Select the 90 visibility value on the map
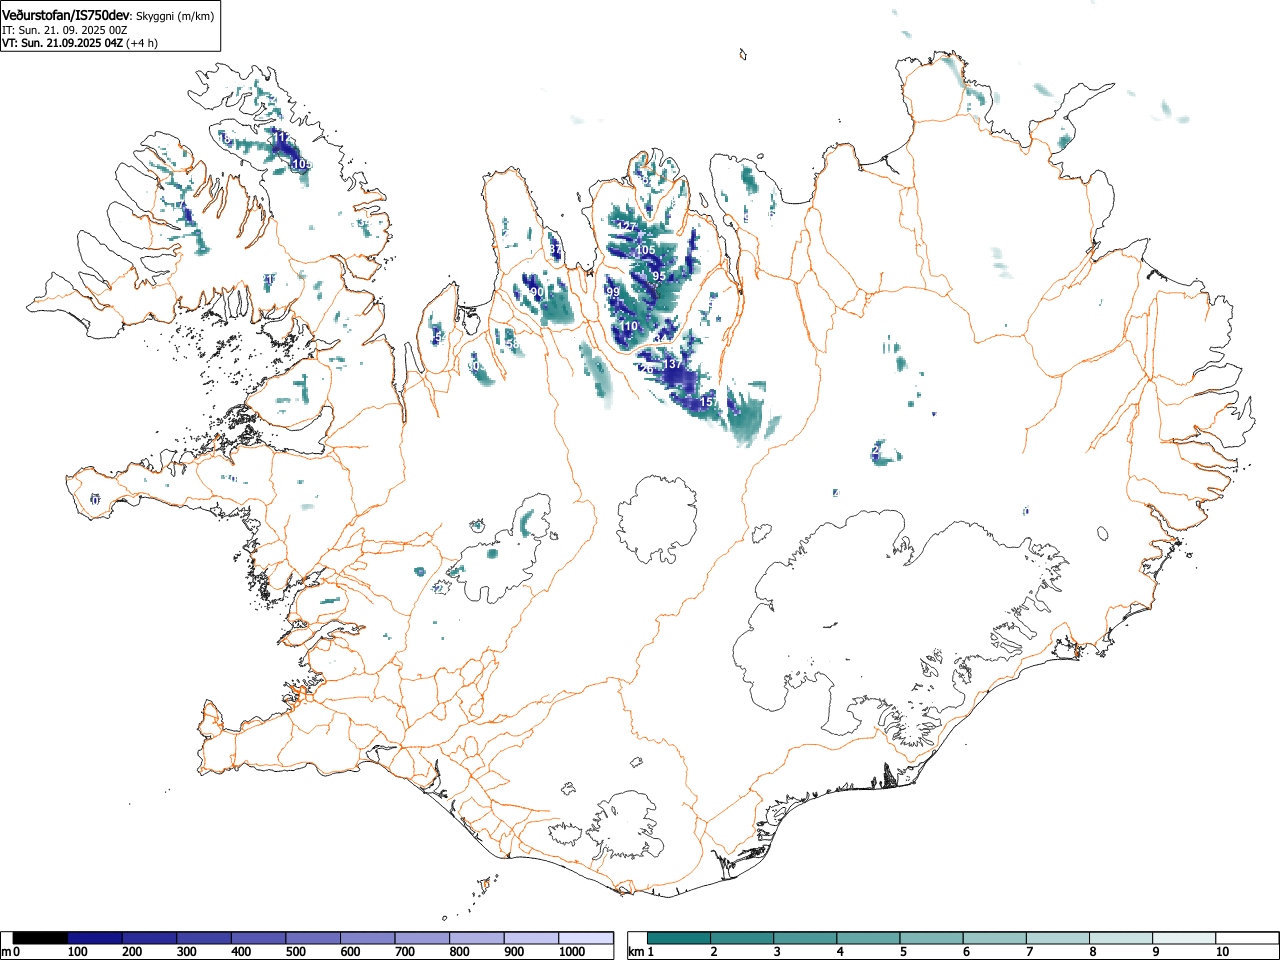Image resolution: width=1280 pixels, height=960 pixels. 538,292
